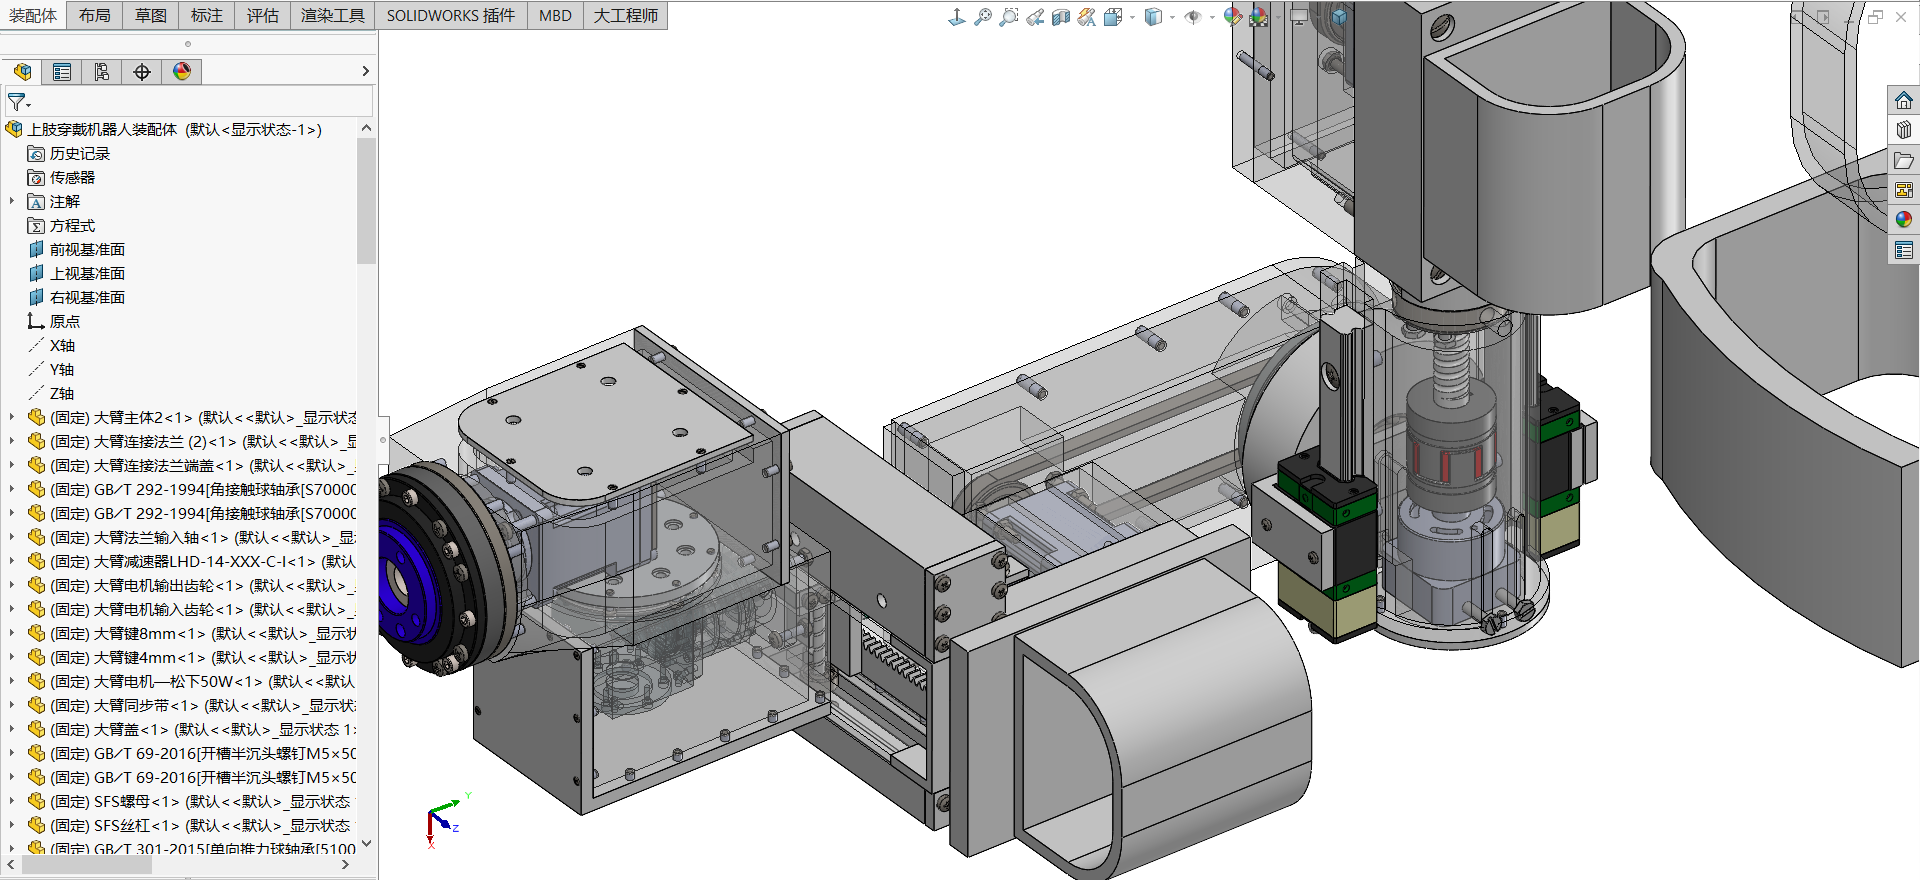The width and height of the screenshot is (1920, 880).
Task: Click the Dynamic Annotation Views icon
Action: [x=1087, y=16]
